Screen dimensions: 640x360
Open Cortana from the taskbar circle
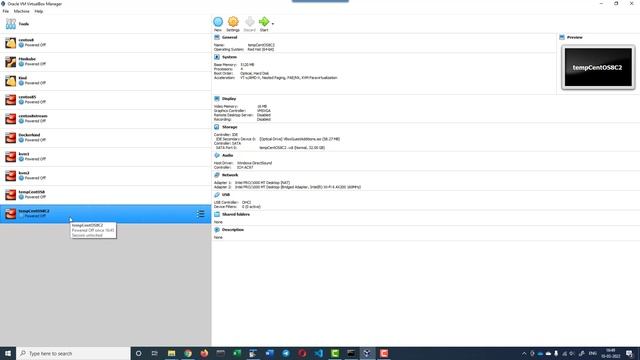tap(138, 353)
